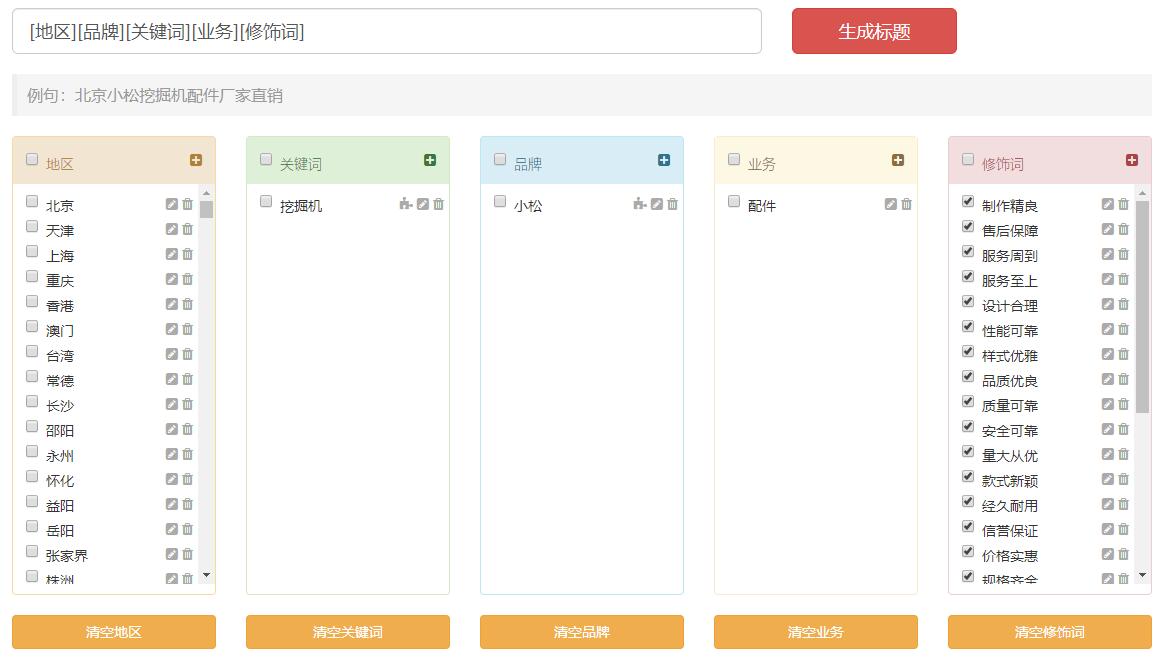Click the add icon on the 地区 panel header
Image resolution: width=1163 pixels, height=658 pixels.
click(x=196, y=159)
